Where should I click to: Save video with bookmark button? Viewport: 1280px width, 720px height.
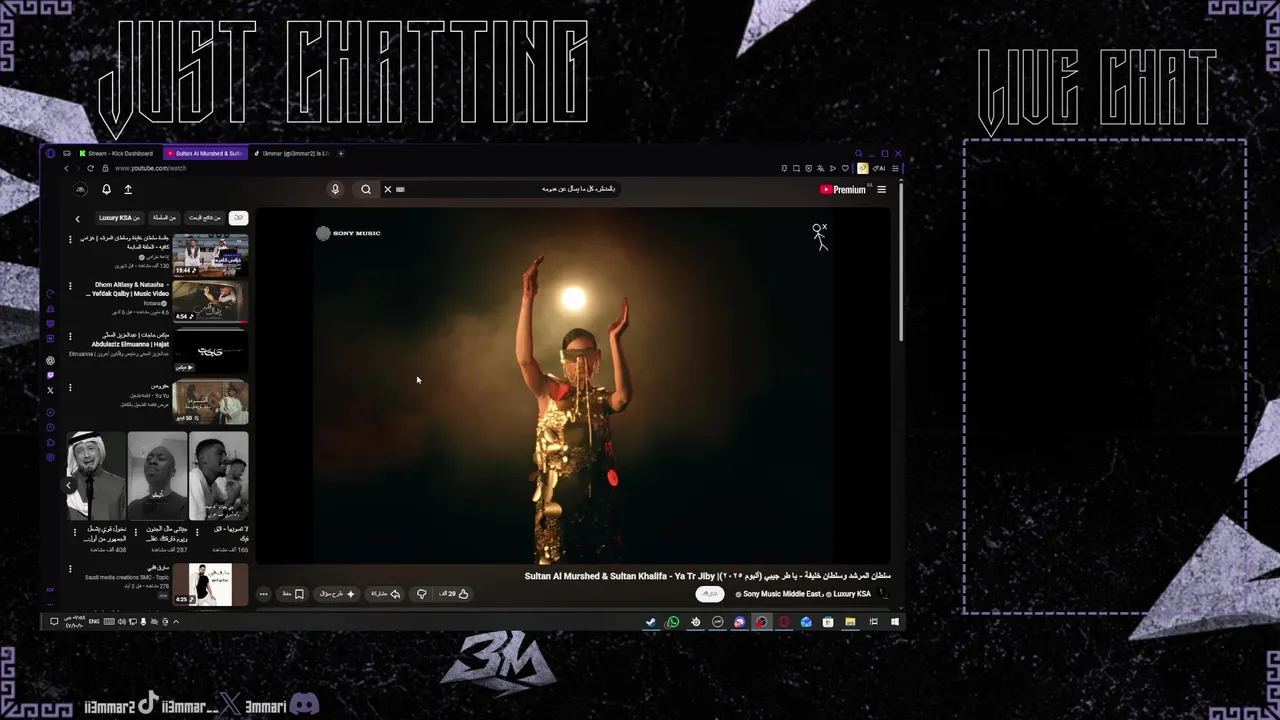click(x=292, y=594)
